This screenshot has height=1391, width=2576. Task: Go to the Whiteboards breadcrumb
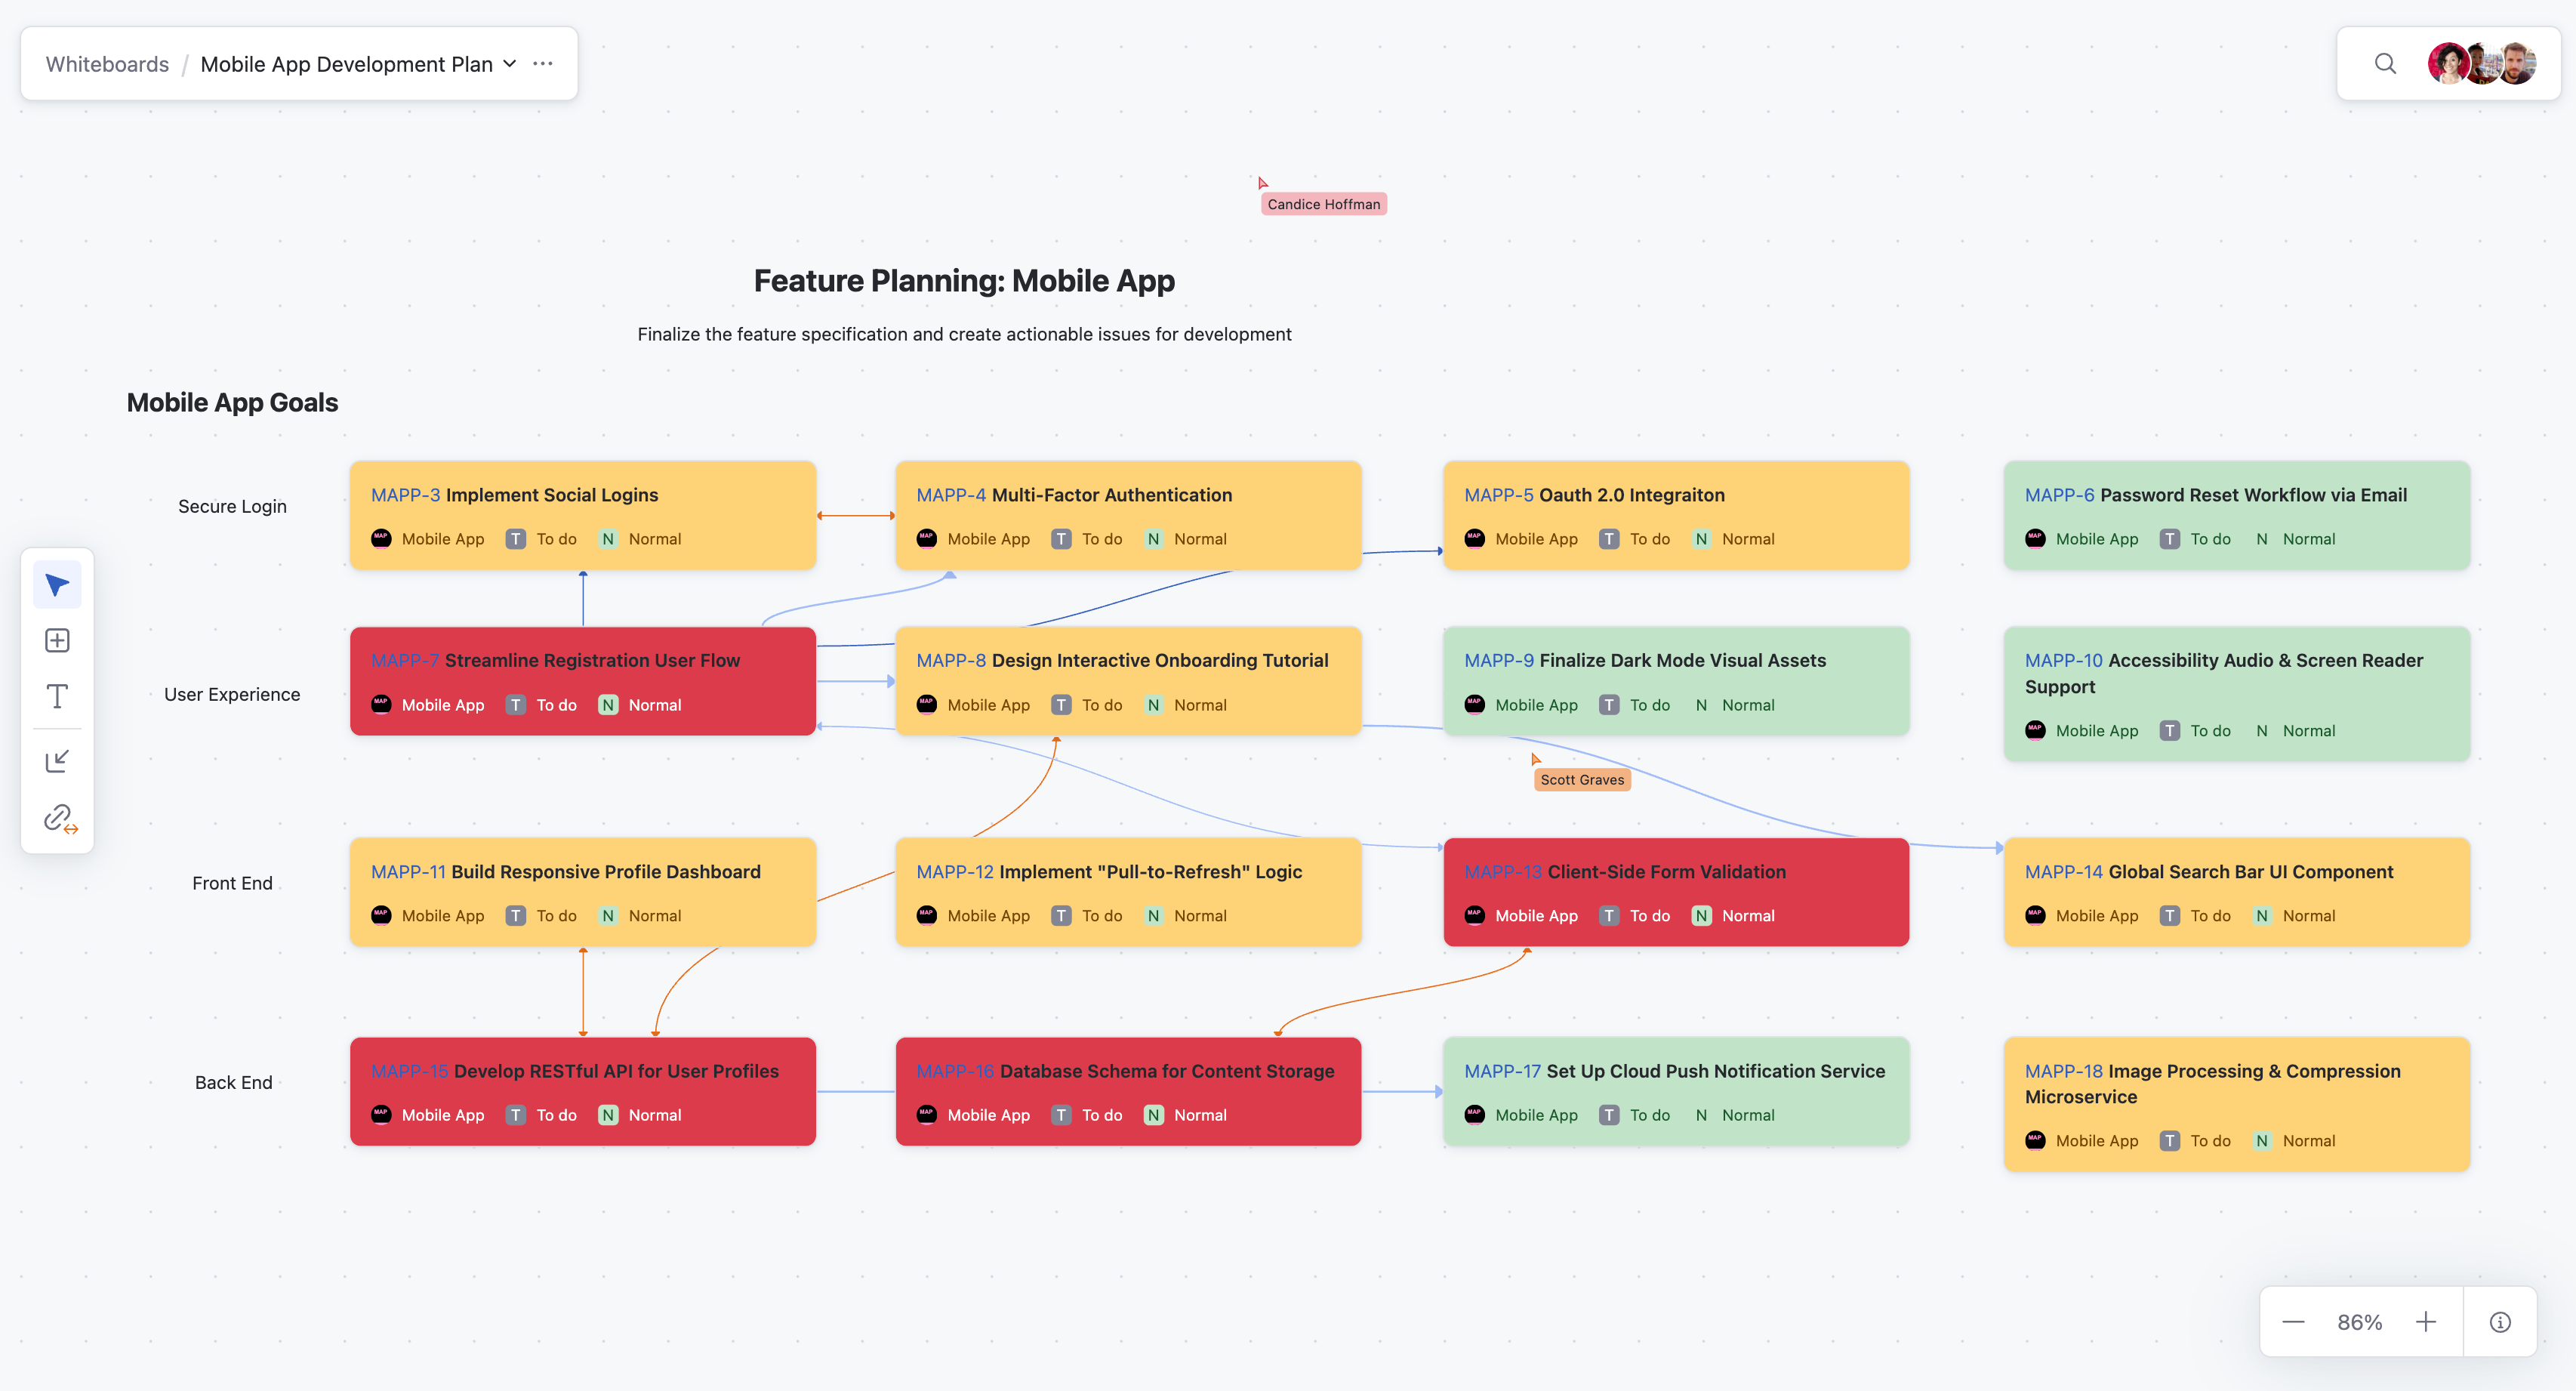107,64
